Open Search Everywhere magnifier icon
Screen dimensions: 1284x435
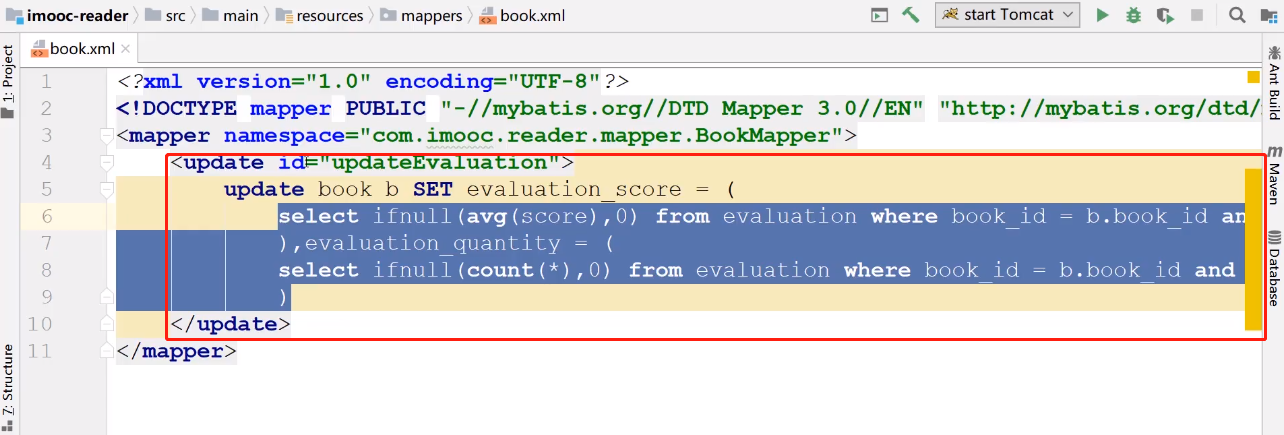tap(1237, 15)
